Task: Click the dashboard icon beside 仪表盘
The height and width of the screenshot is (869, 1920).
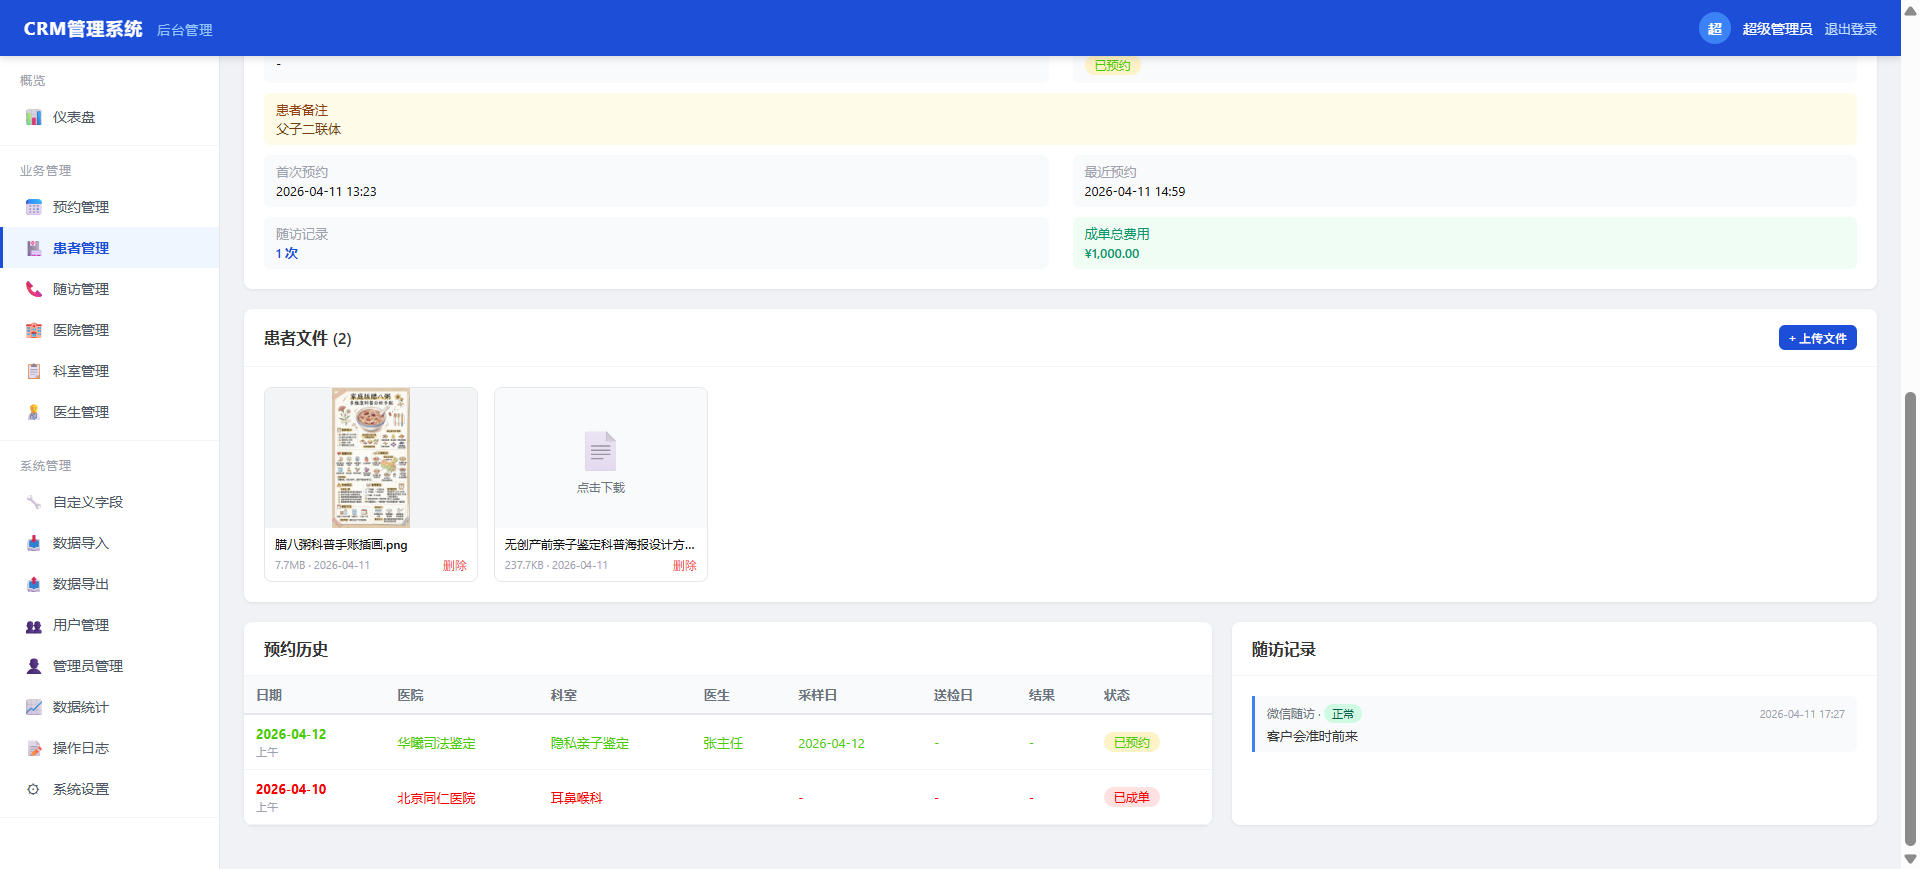Action: point(34,117)
